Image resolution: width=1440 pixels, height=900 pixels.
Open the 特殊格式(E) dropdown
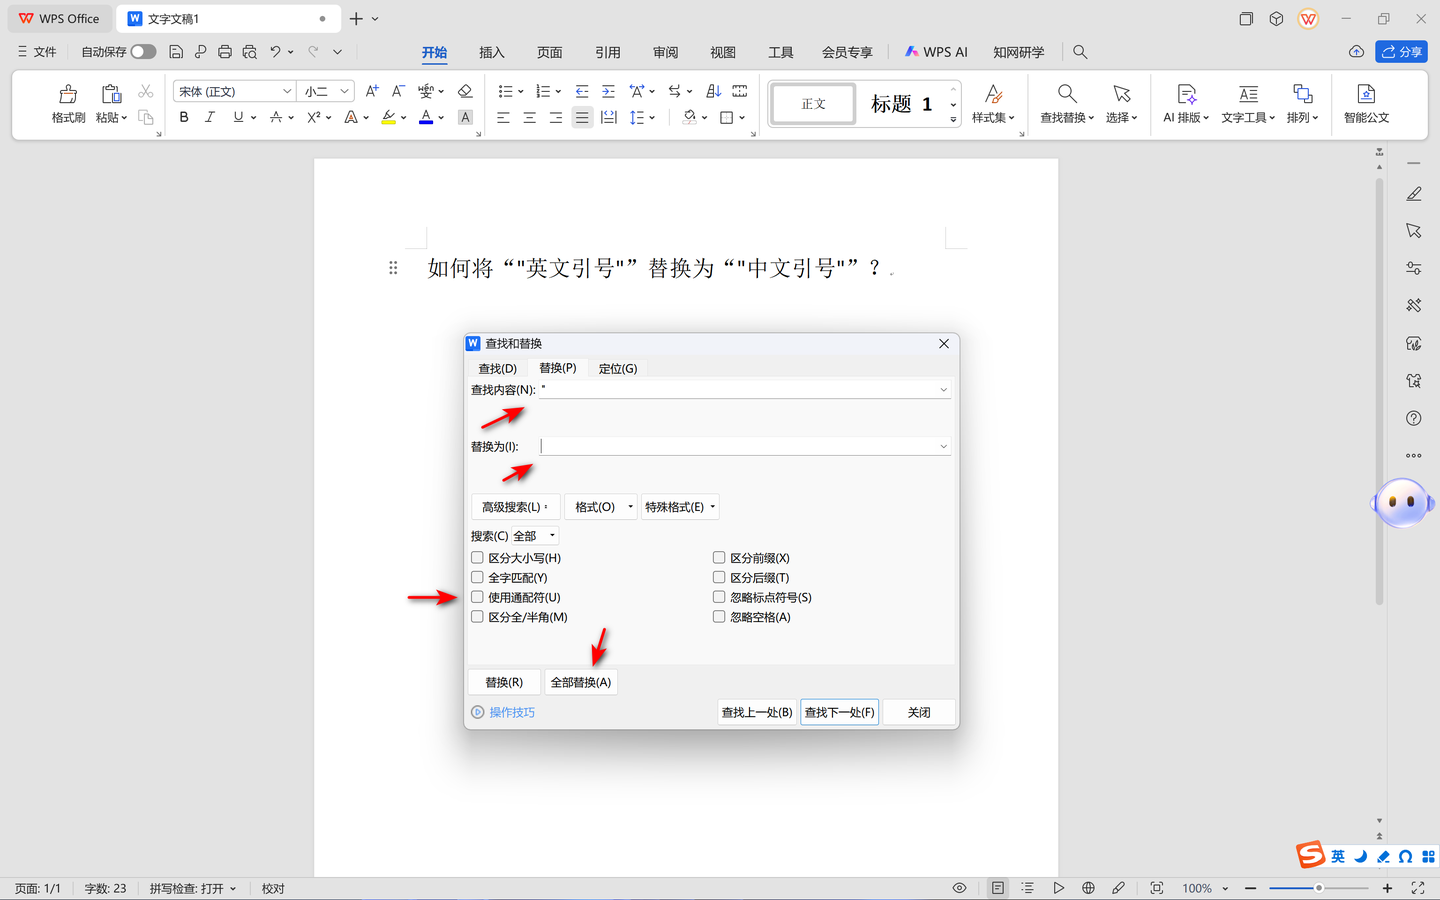[x=680, y=507]
